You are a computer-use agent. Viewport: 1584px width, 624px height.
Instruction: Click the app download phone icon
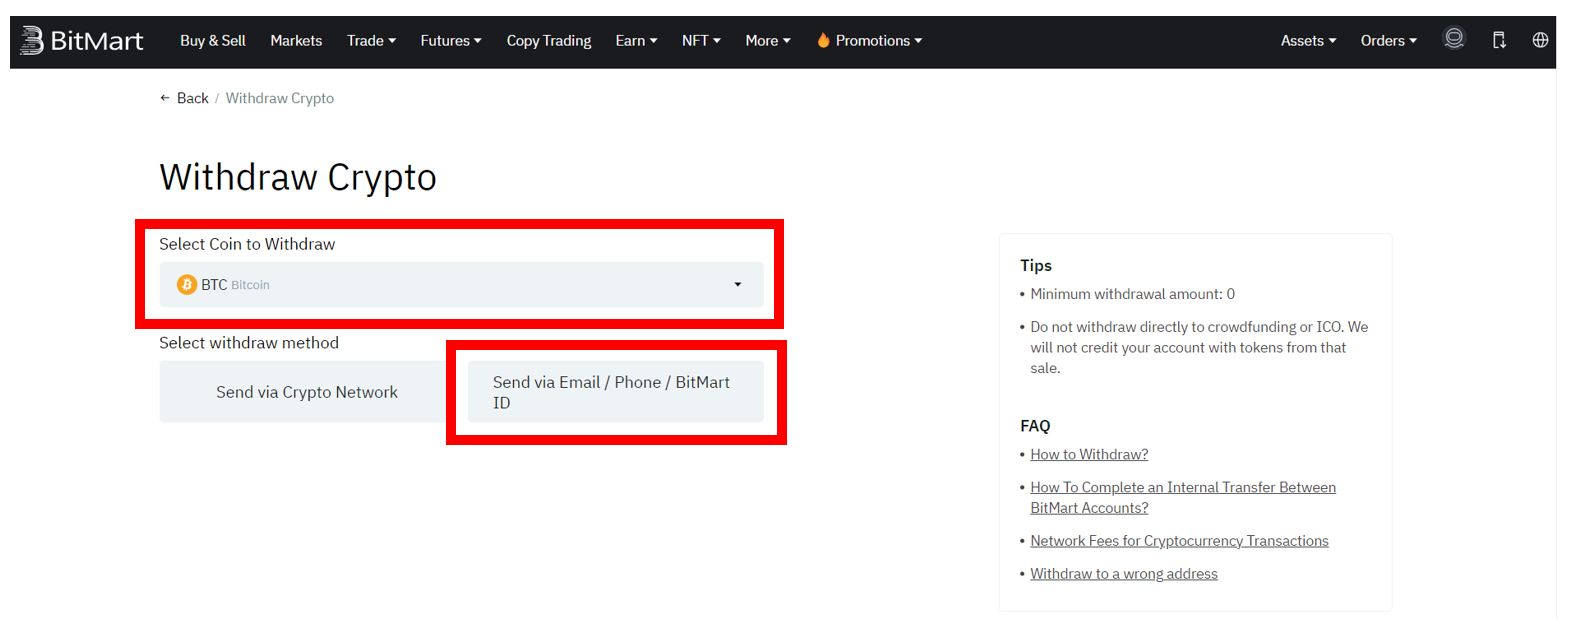[1499, 40]
